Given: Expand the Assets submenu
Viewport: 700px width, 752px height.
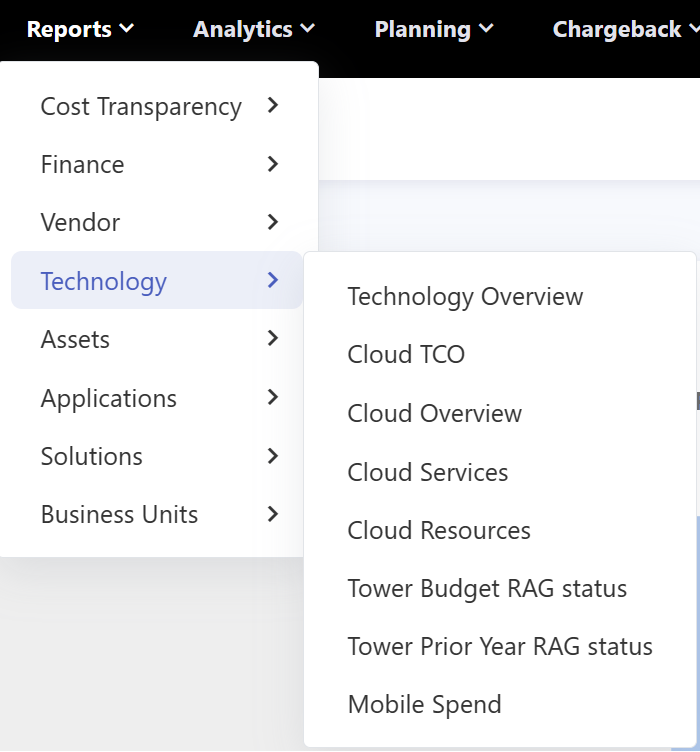Looking at the screenshot, I should pos(158,339).
